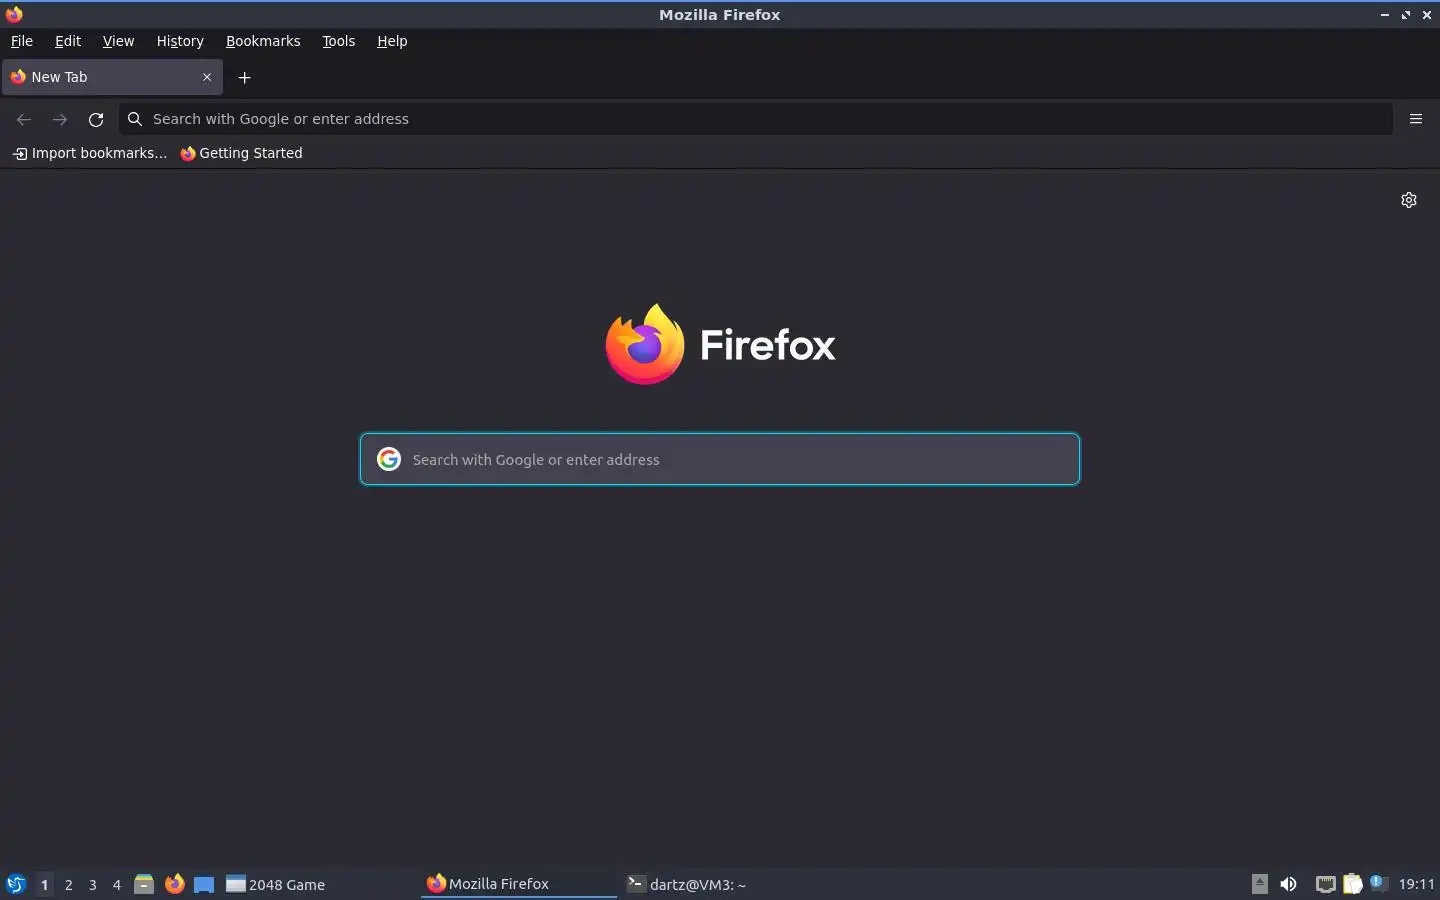Image resolution: width=1440 pixels, height=900 pixels.
Task: Switch to workspace 3
Action: click(x=93, y=884)
